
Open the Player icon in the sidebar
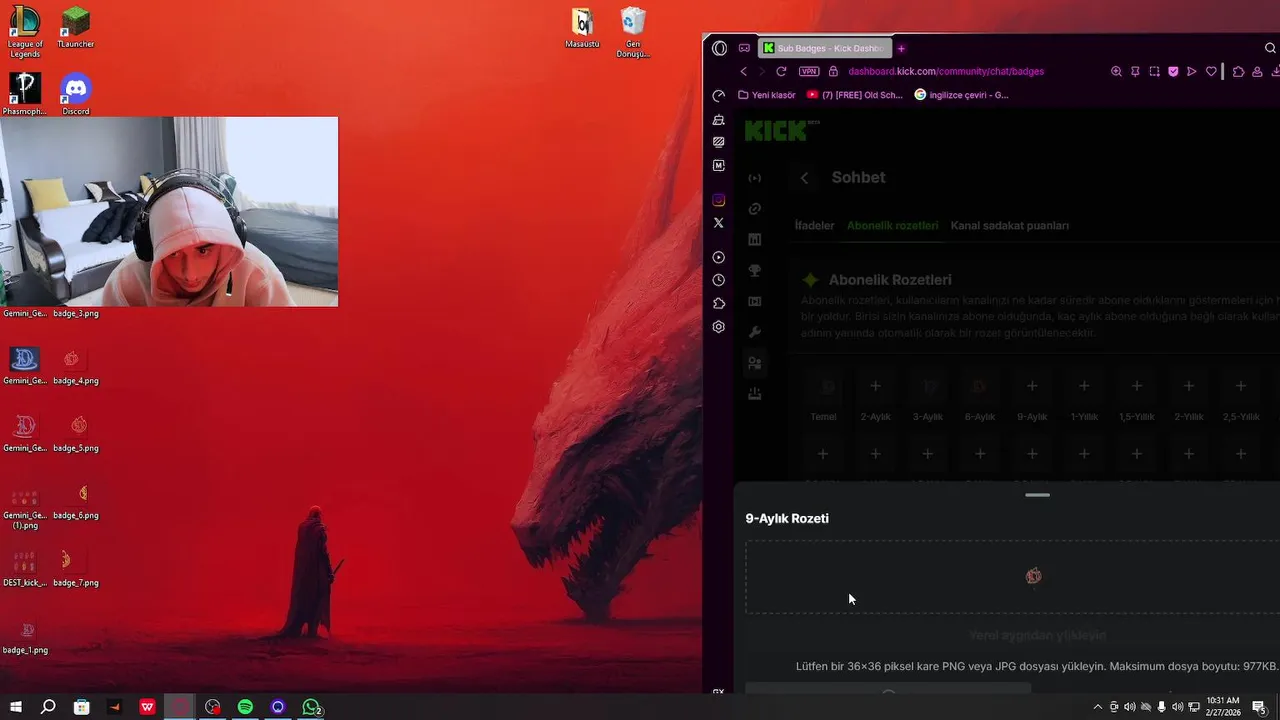[718, 257]
